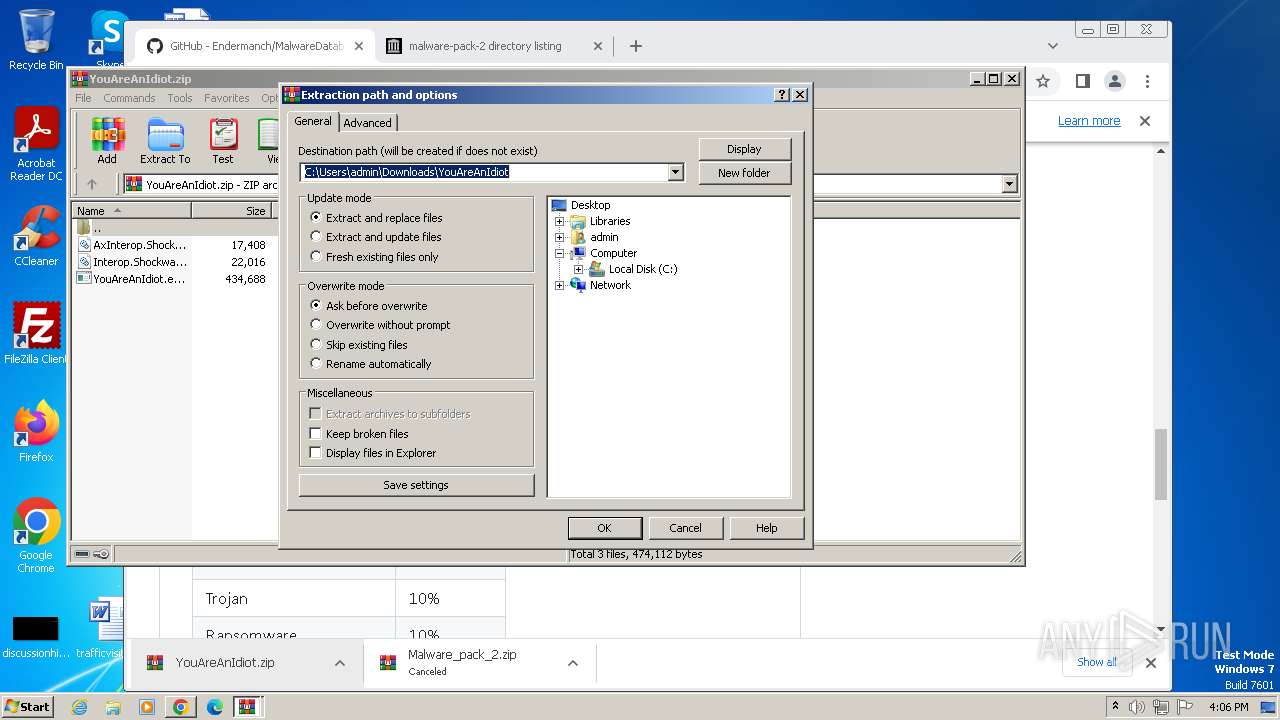Click Help button in extraction dialog
This screenshot has height=720, width=1280.
click(x=767, y=528)
